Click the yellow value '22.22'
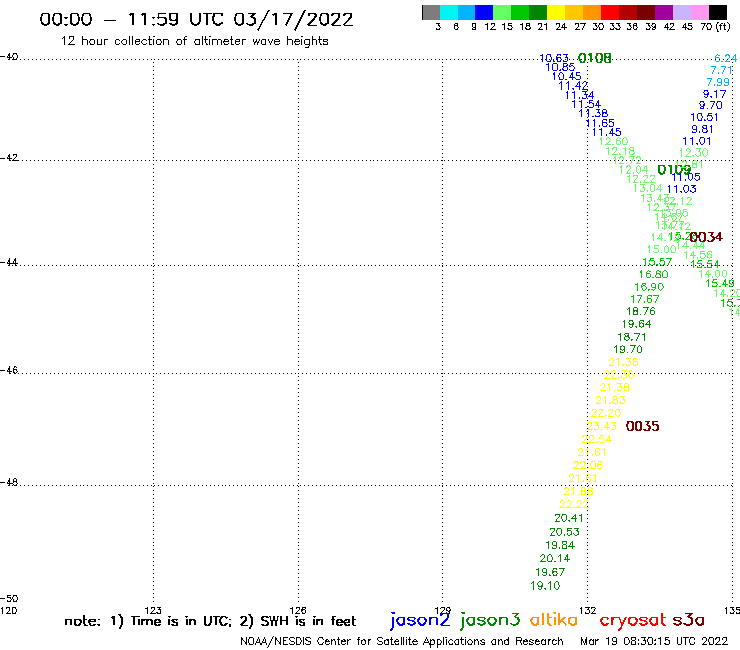 pos(574,504)
